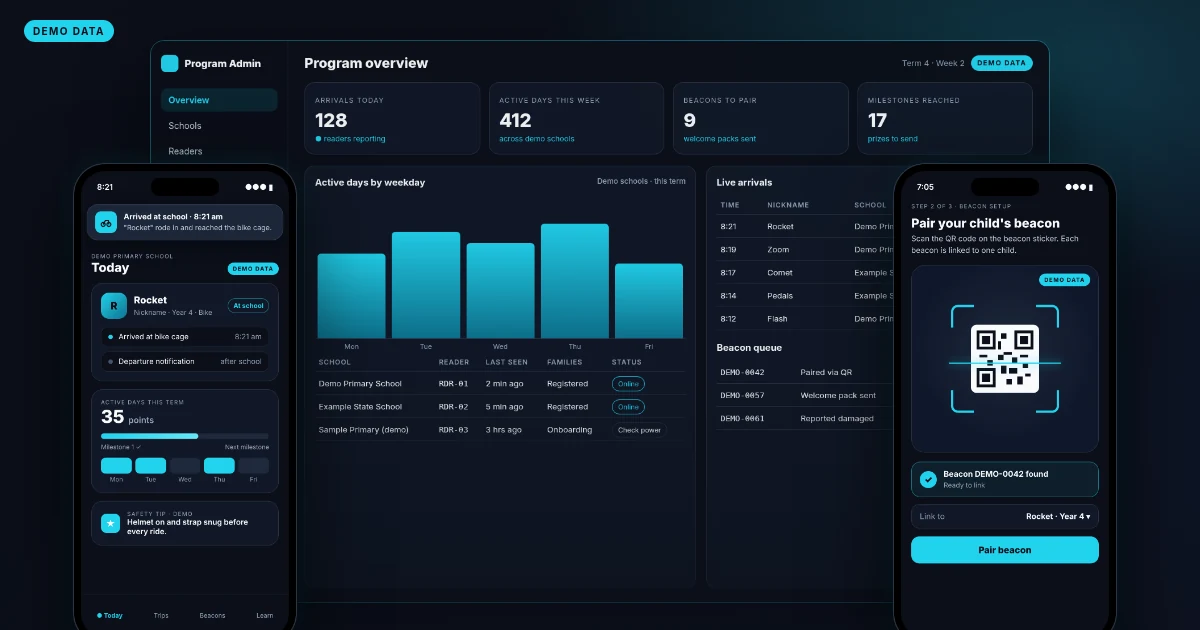1200x630 pixels.
Task: Click Online status for Example State School
Action: click(628, 407)
